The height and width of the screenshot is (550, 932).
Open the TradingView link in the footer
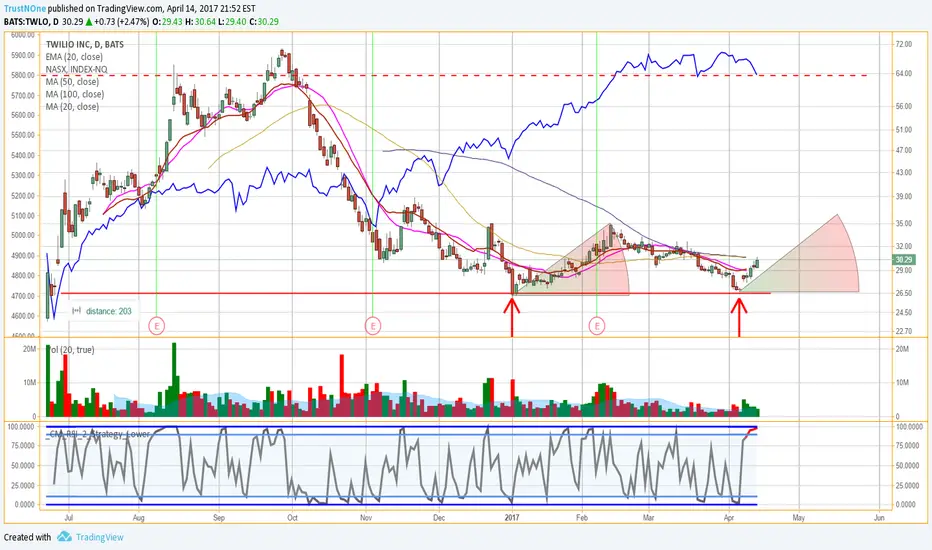pyautogui.click(x=99, y=538)
